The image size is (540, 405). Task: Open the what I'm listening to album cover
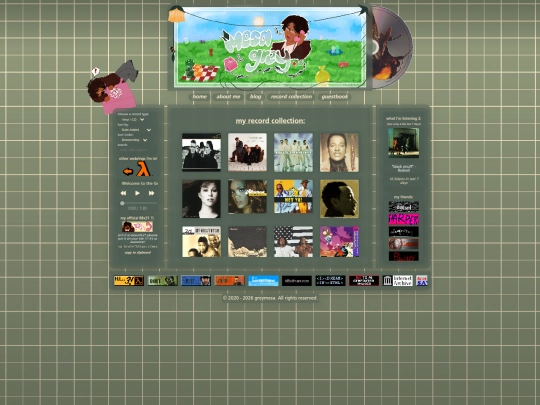point(403,143)
